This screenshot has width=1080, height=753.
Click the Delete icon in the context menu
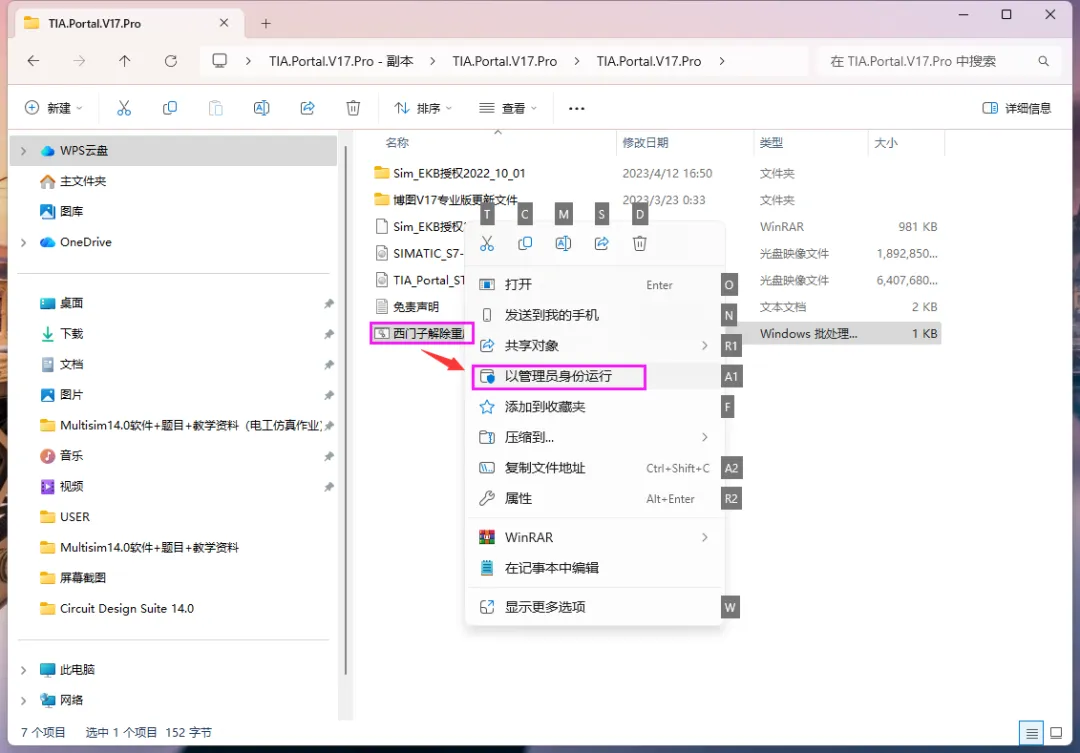tap(640, 243)
